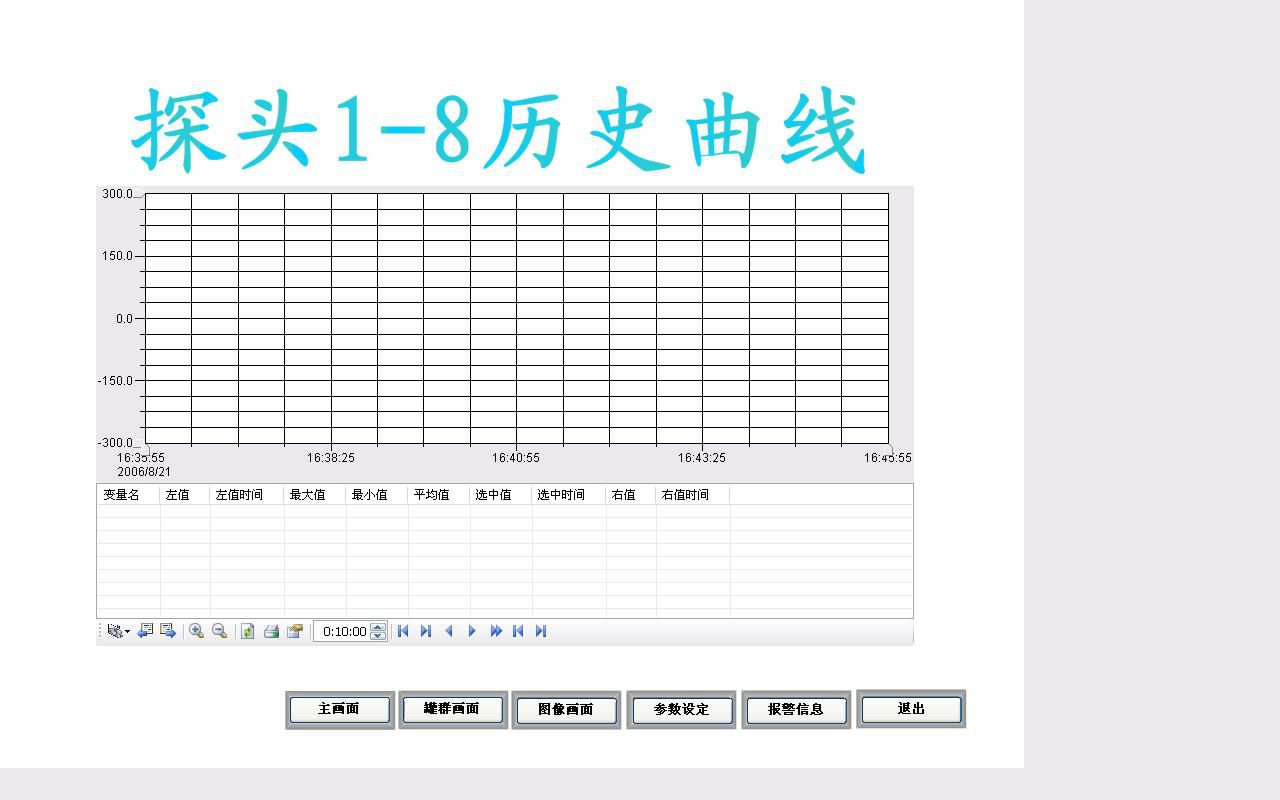The image size is (1280, 800).
Task: Open 参数设定 parameter settings
Action: pyautogui.click(x=681, y=710)
